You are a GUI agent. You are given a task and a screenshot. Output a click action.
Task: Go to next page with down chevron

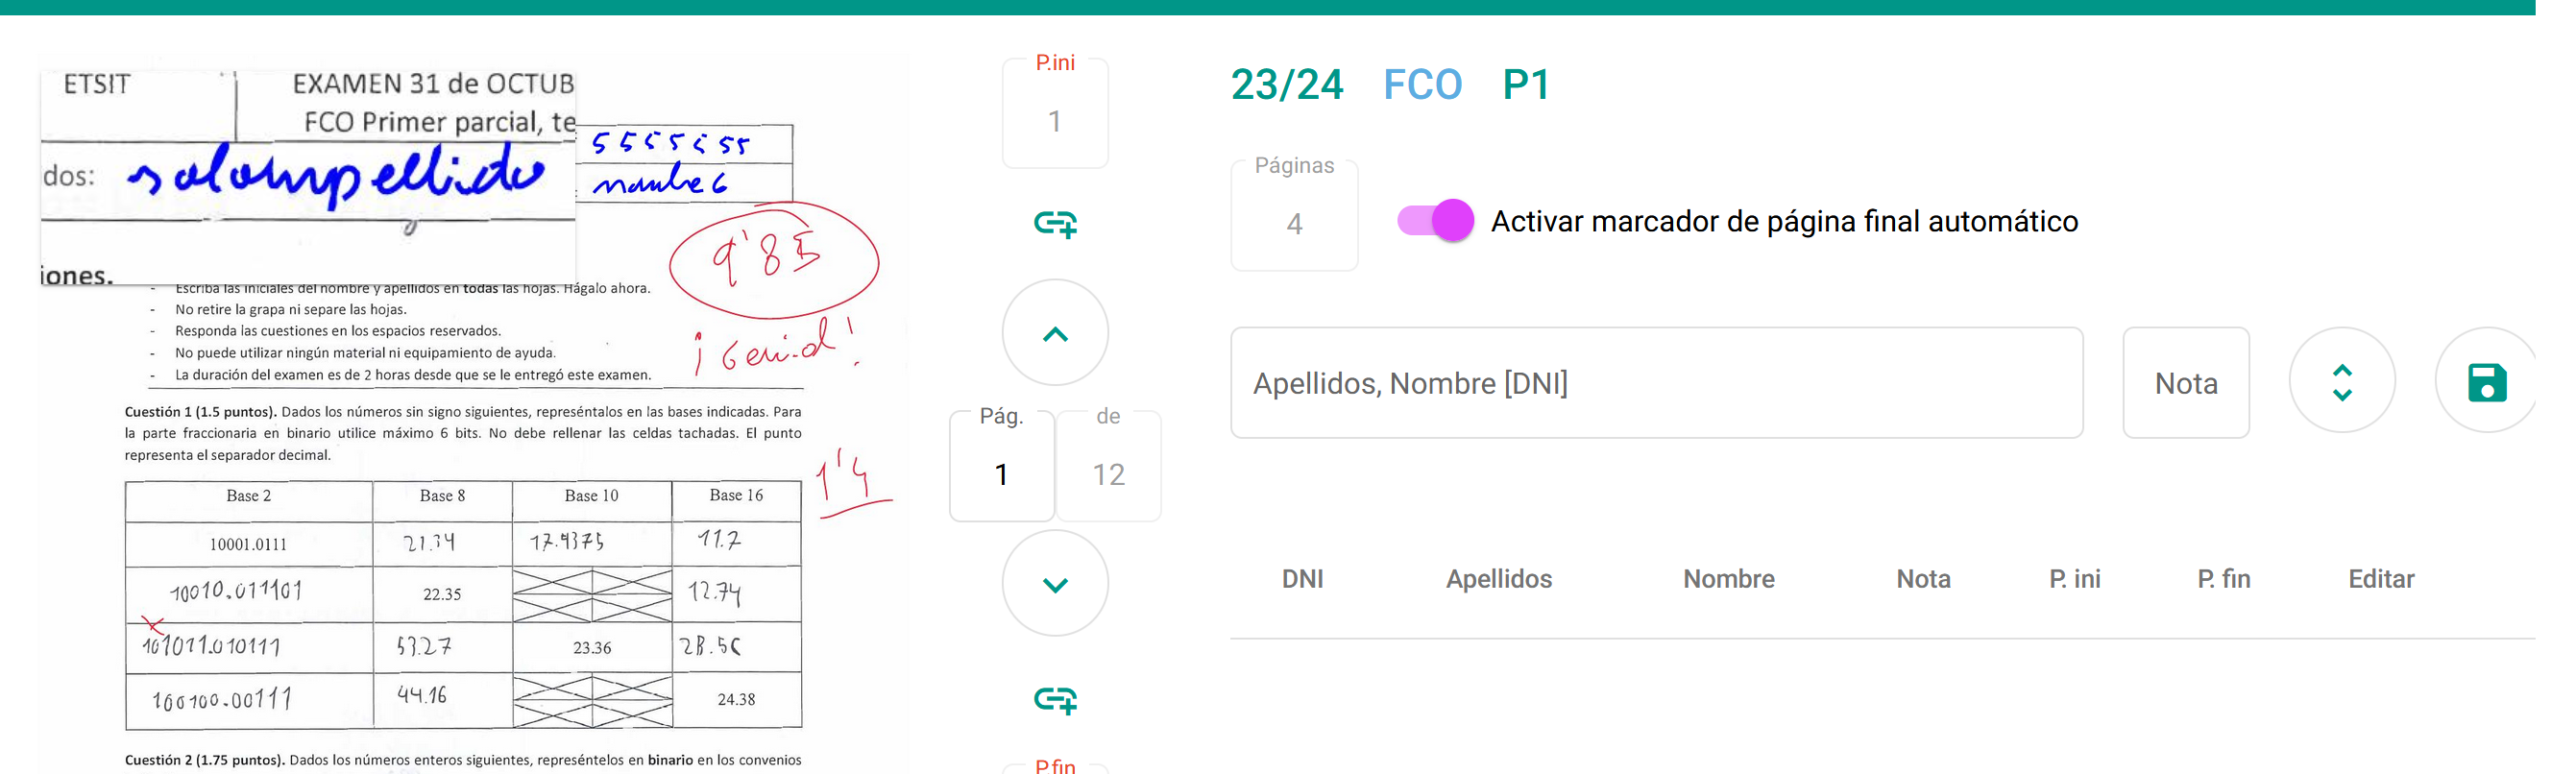1055,584
